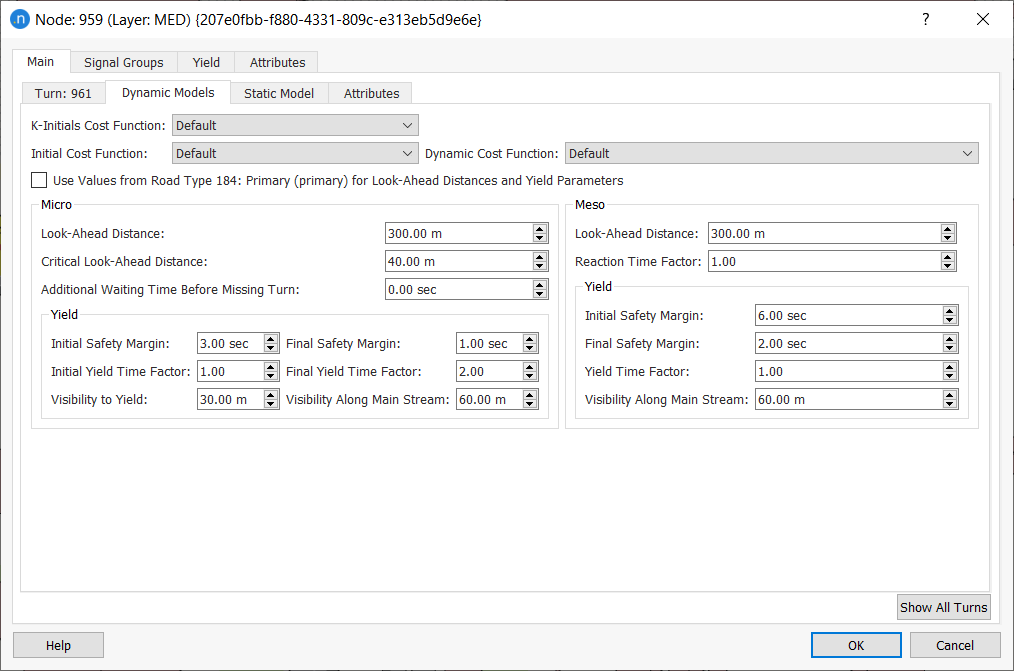Open the K-Initials Cost Function dropdown

point(294,125)
